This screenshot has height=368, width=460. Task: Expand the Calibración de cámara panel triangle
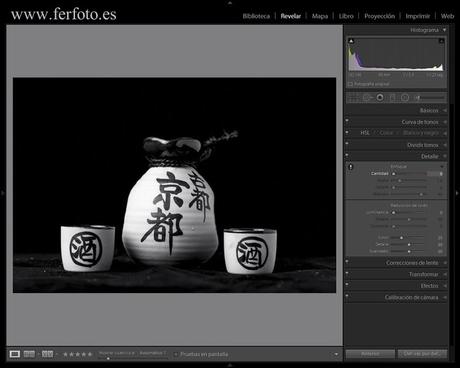point(444,297)
